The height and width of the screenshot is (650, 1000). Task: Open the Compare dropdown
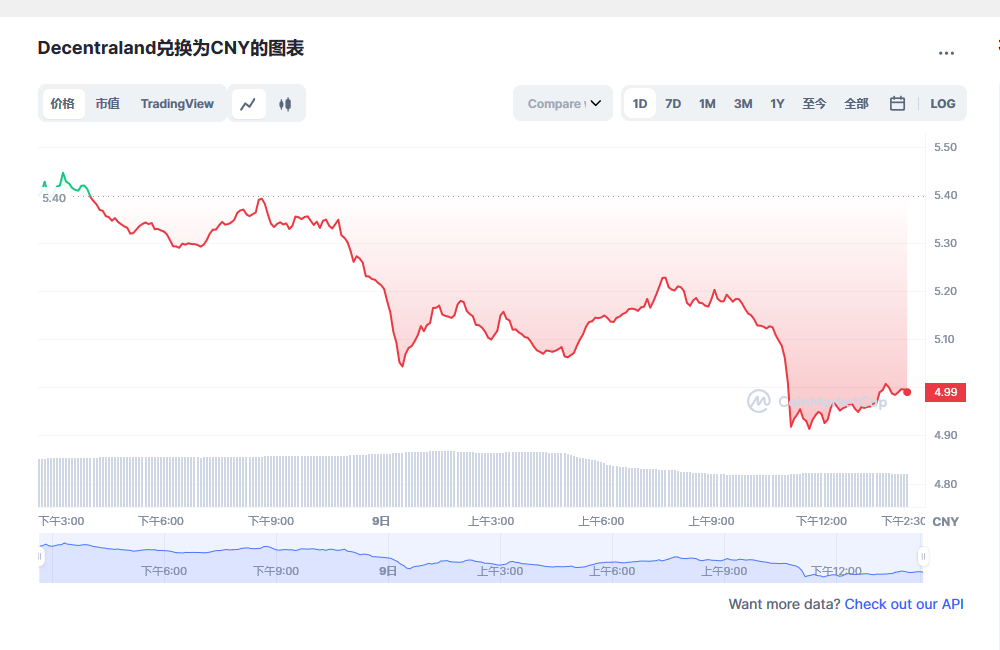tap(563, 103)
